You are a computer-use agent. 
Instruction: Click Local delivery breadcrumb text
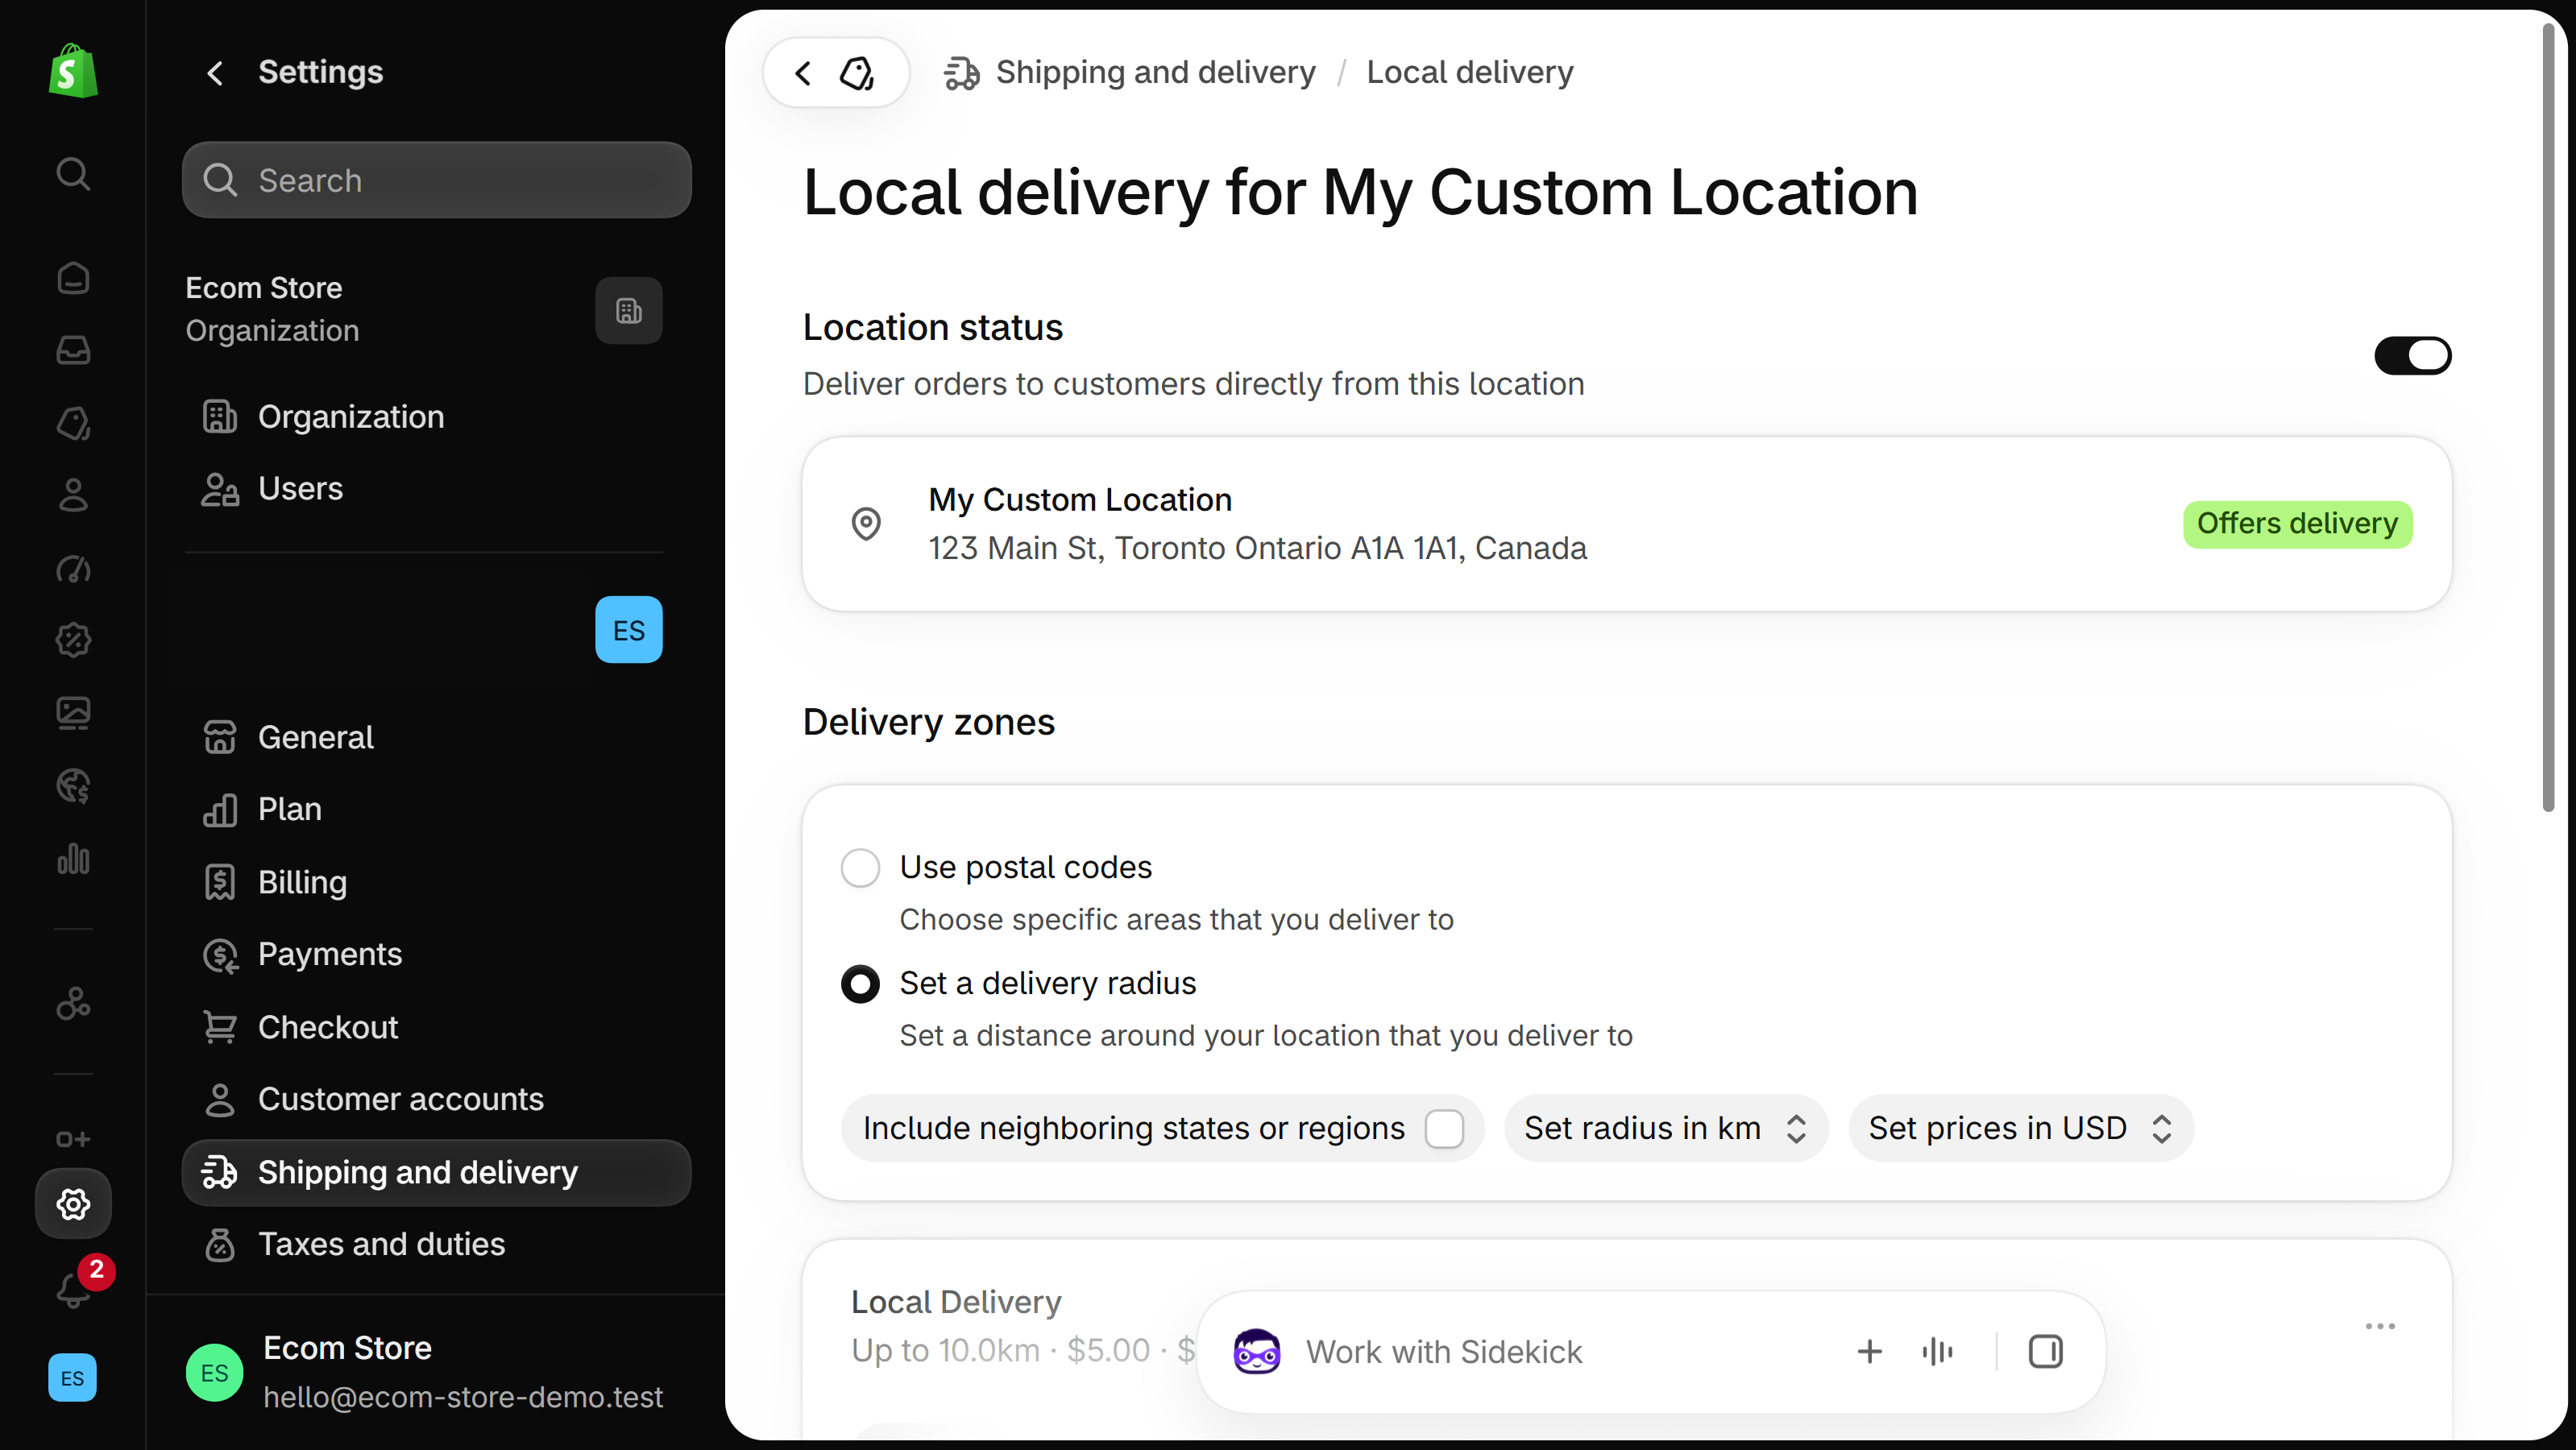pos(1469,73)
